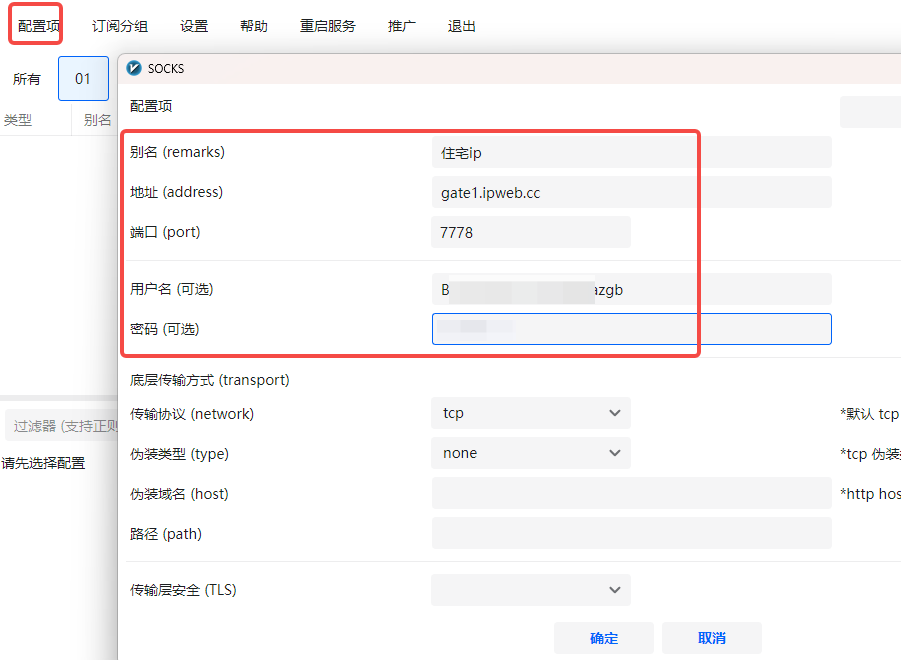Click the 类型 column header
Image resolution: width=901 pixels, height=660 pixels.
(18, 119)
